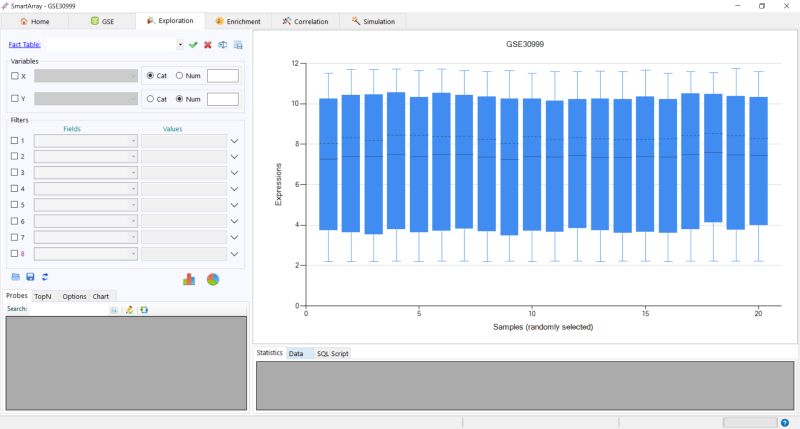Open filter 1 Fields dropdown
Image resolution: width=800 pixels, height=429 pixels.
coord(134,141)
